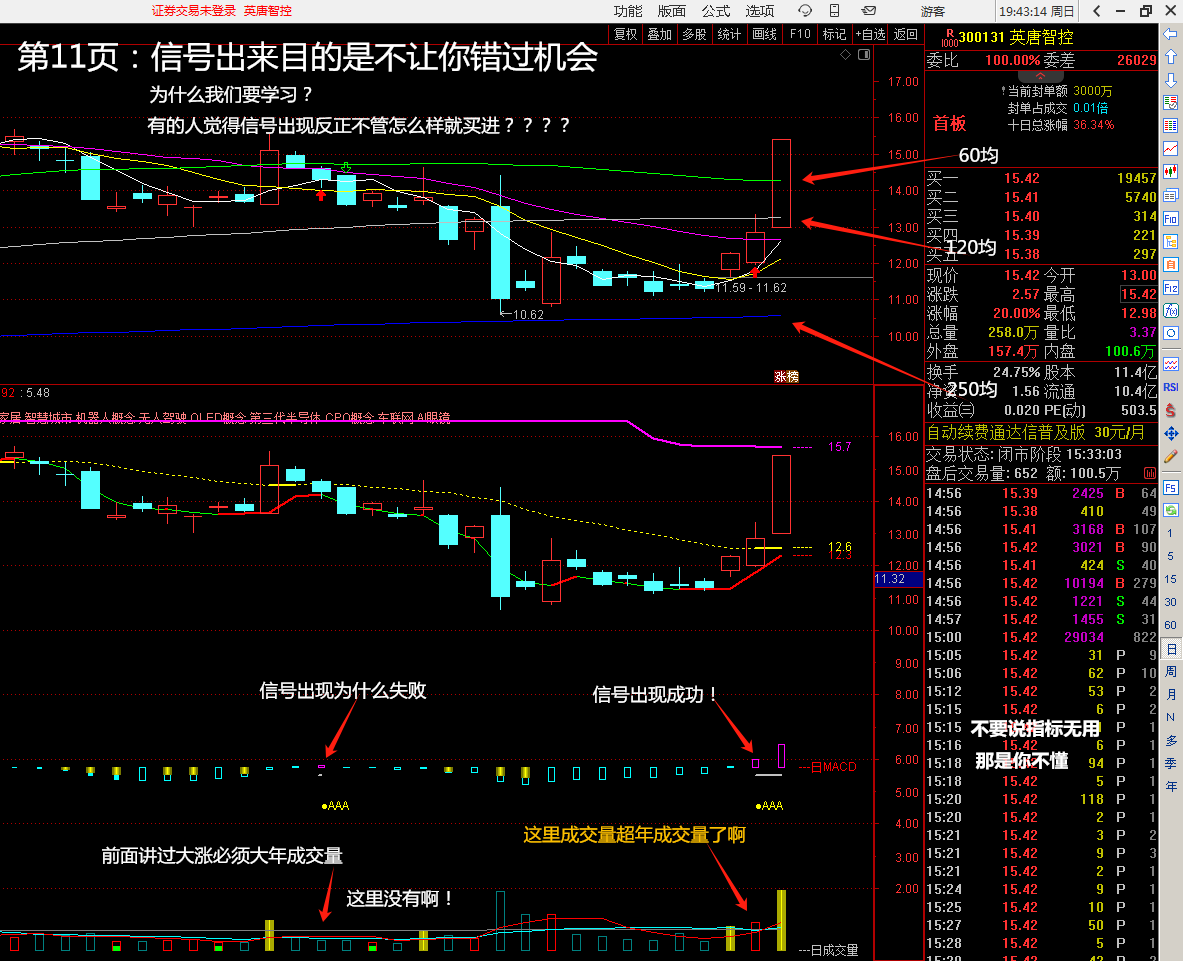Expand the red chevron under 委比 row
This screenshot has width=1183, height=961.
tap(1040, 76)
